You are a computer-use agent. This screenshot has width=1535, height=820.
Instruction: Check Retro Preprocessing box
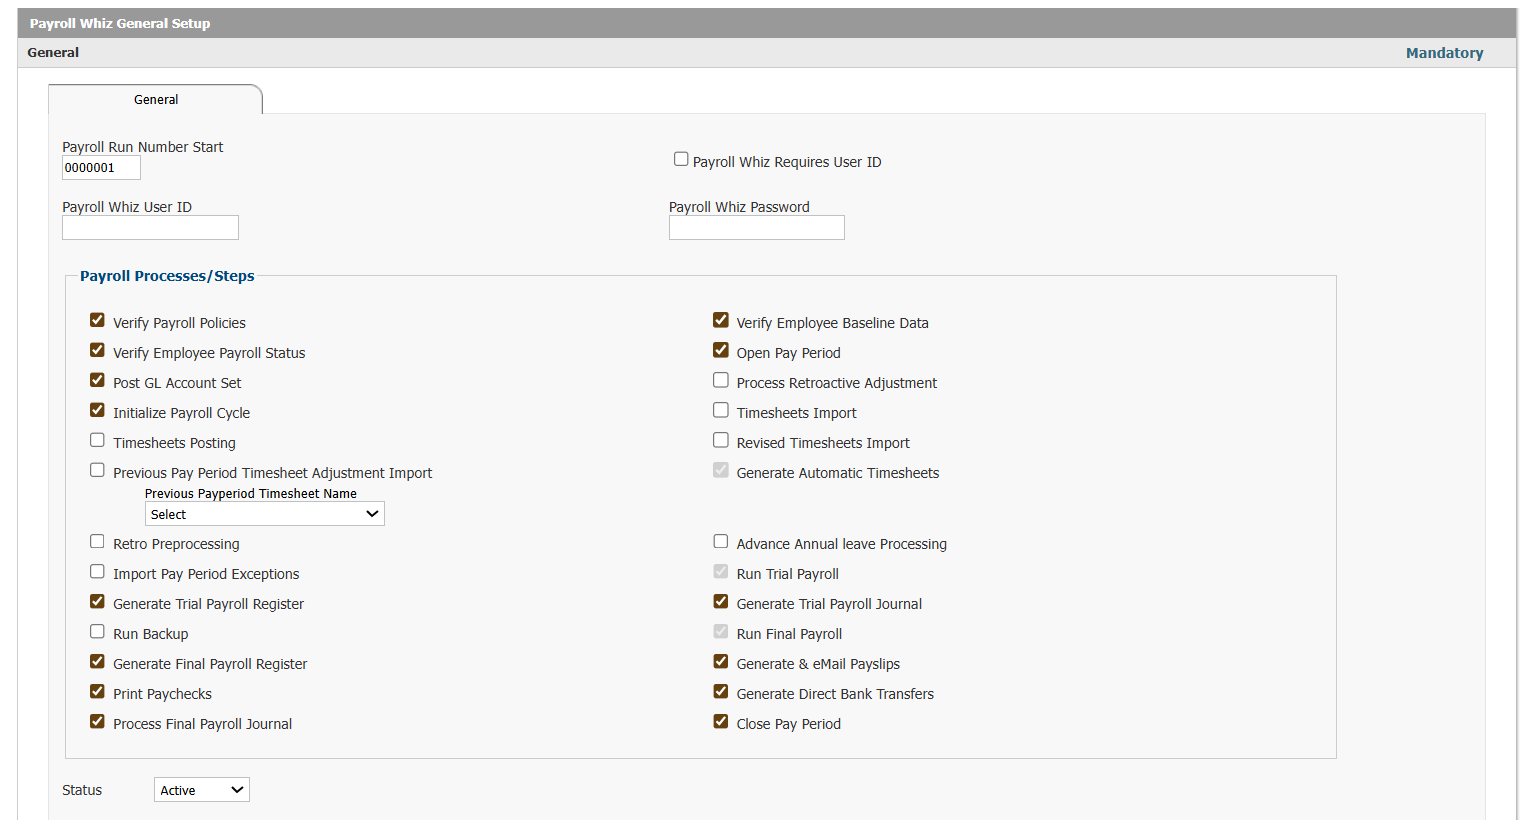click(97, 541)
